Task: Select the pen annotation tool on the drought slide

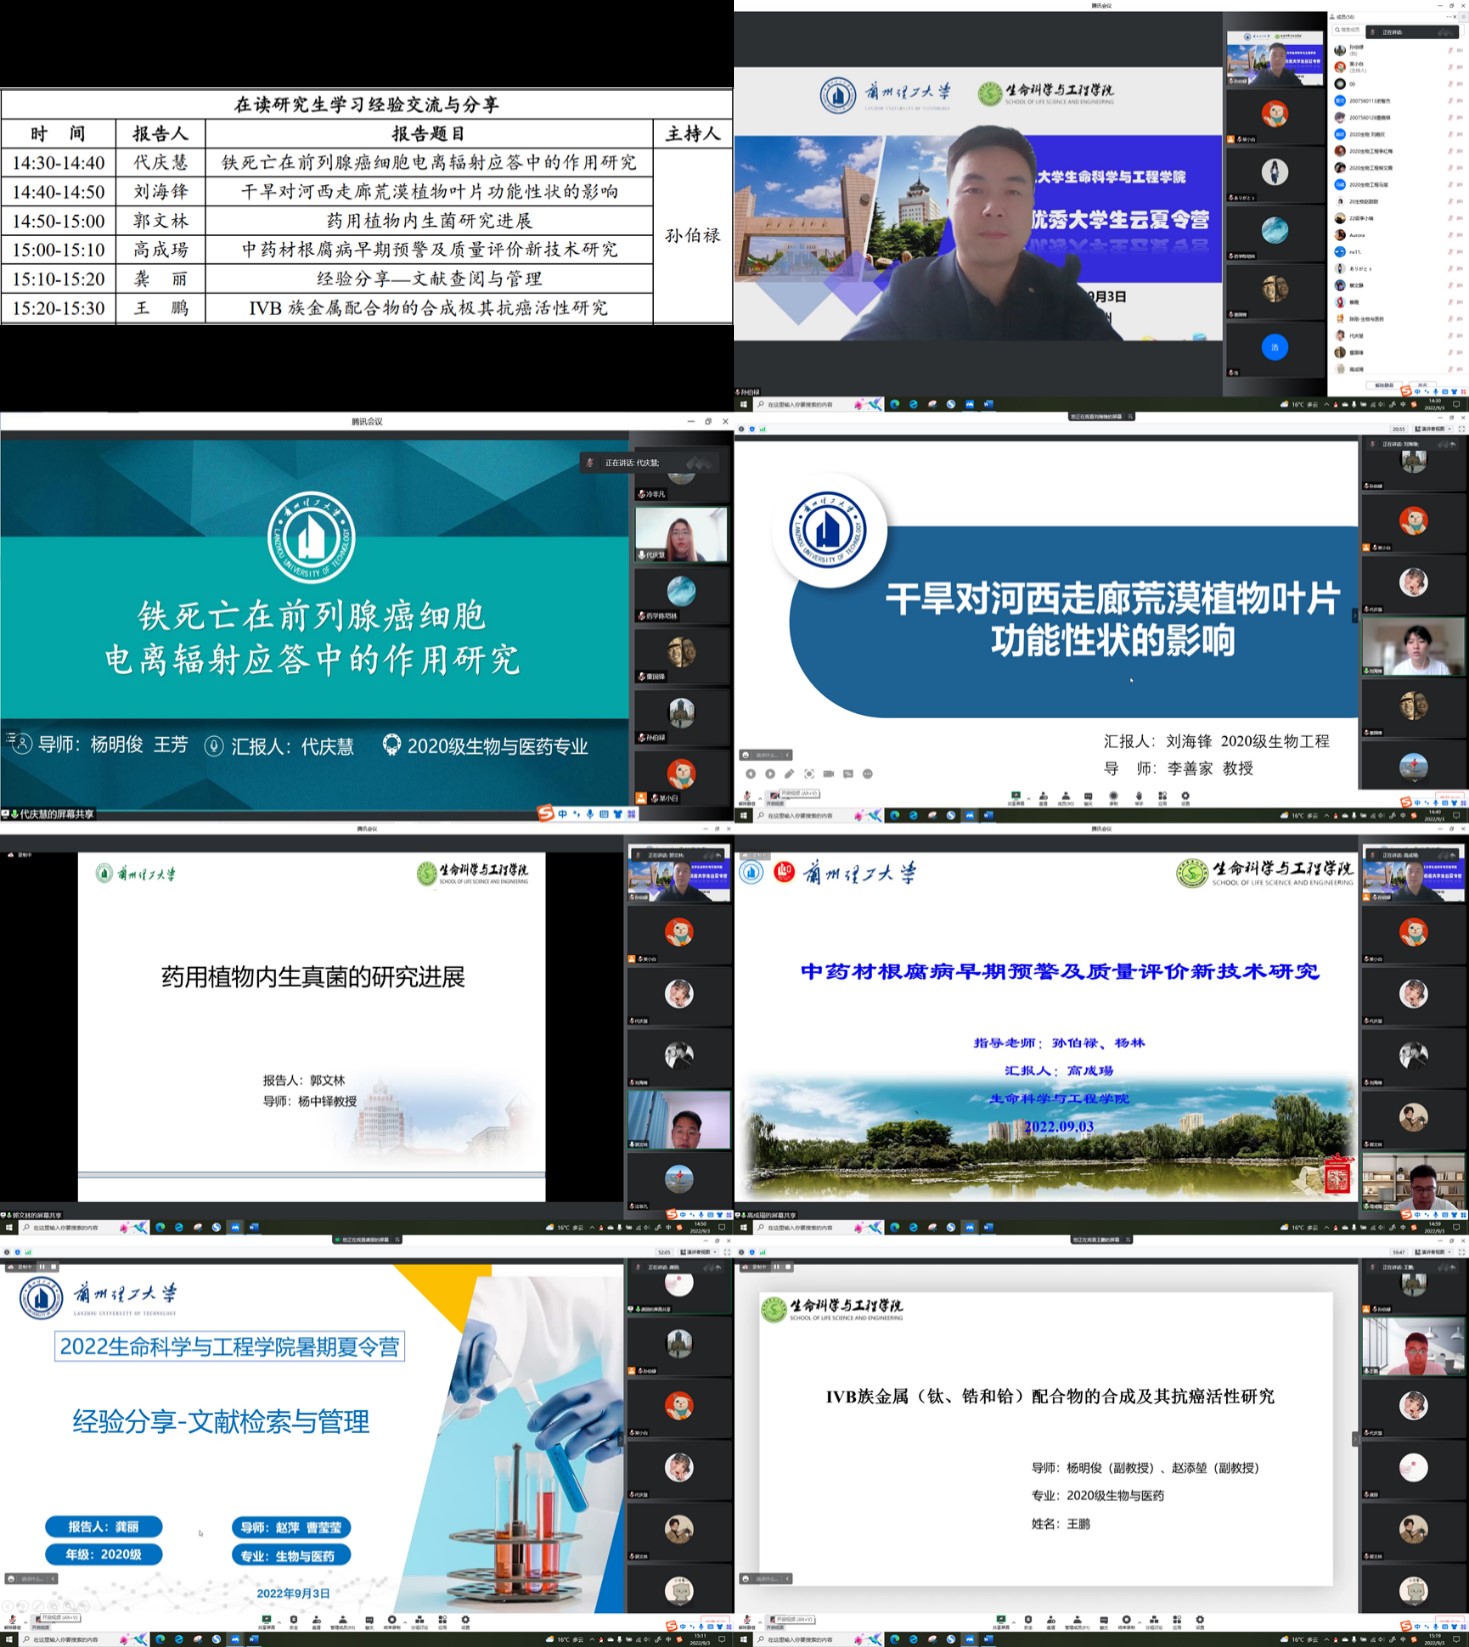Action: tap(789, 773)
